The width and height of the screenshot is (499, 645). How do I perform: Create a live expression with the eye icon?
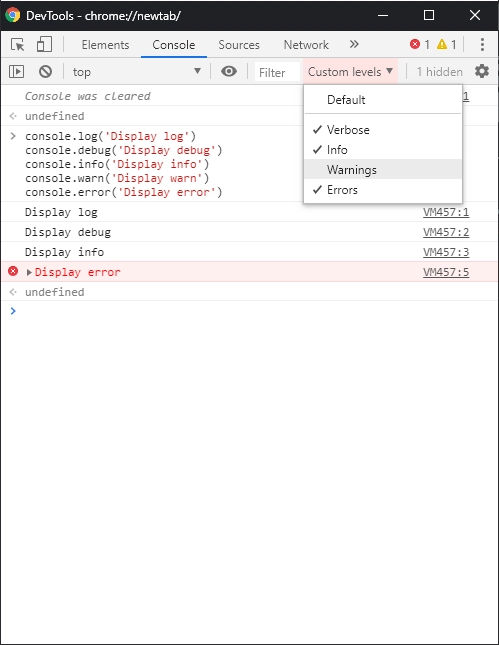click(229, 72)
